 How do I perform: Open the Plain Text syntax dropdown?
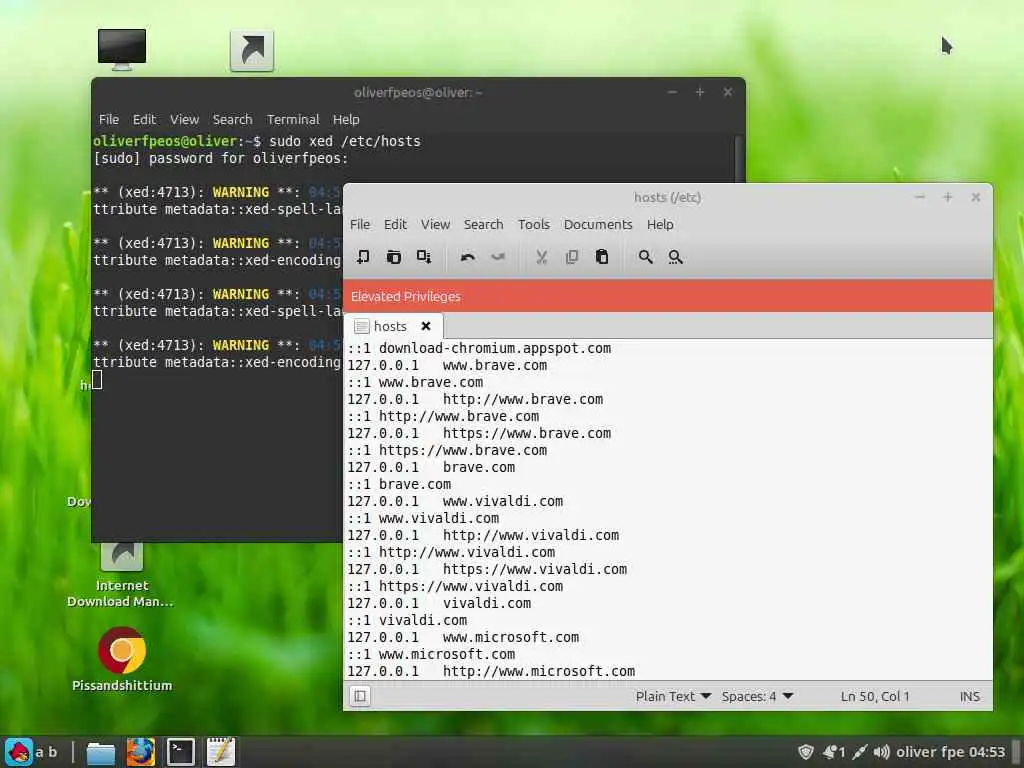click(673, 696)
